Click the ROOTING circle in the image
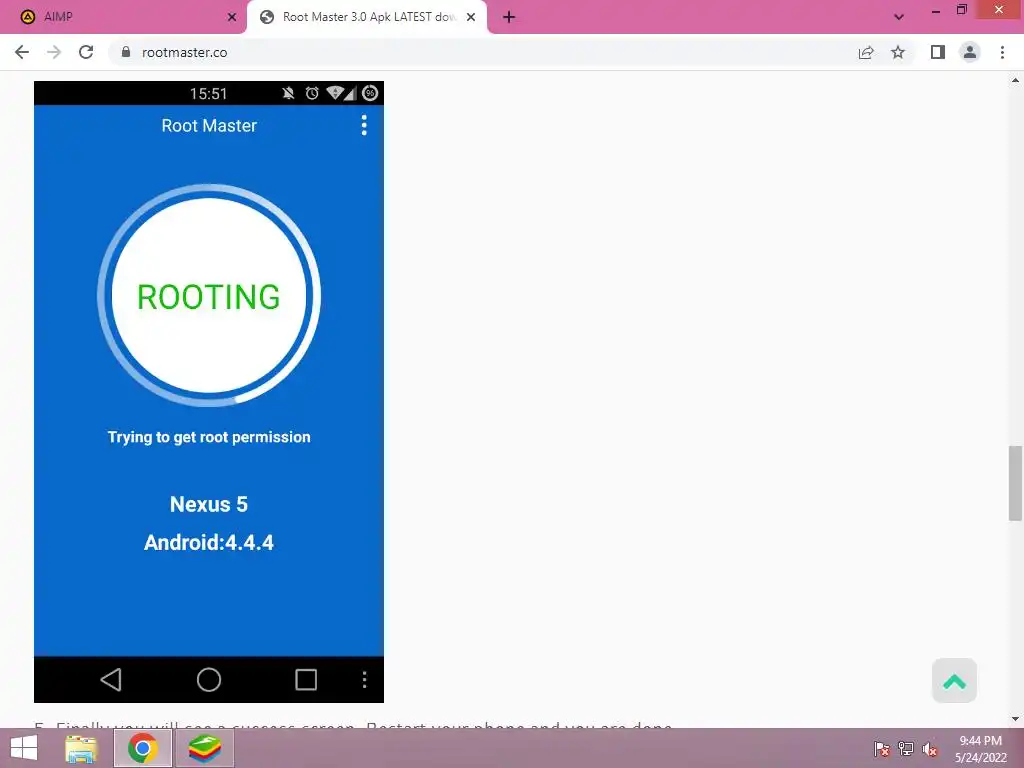 tap(209, 296)
